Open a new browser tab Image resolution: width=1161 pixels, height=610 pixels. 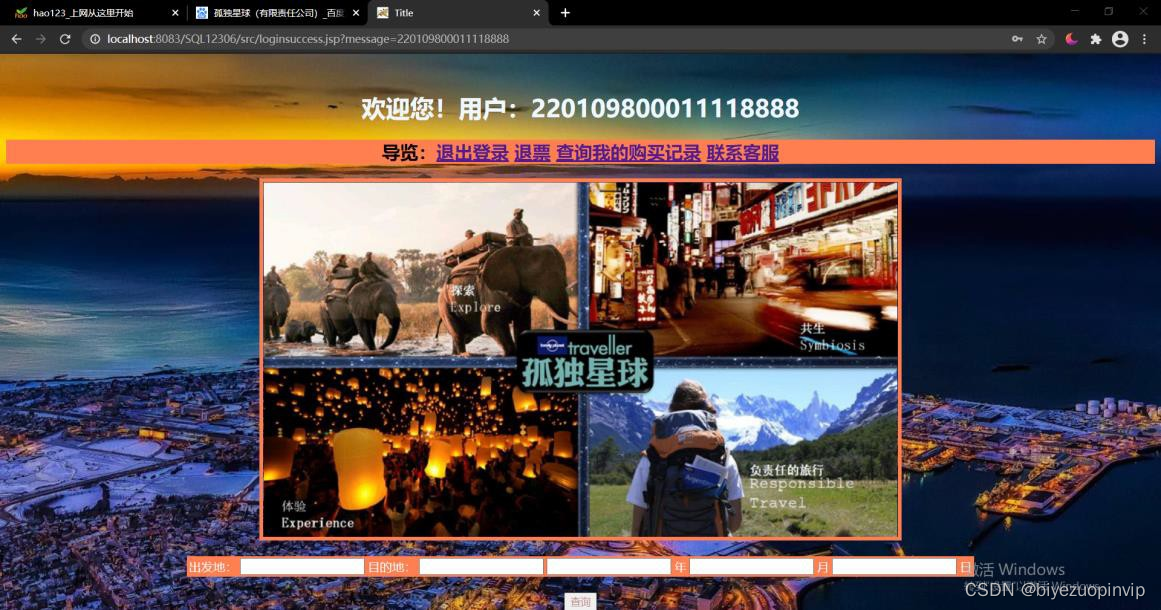tap(565, 13)
